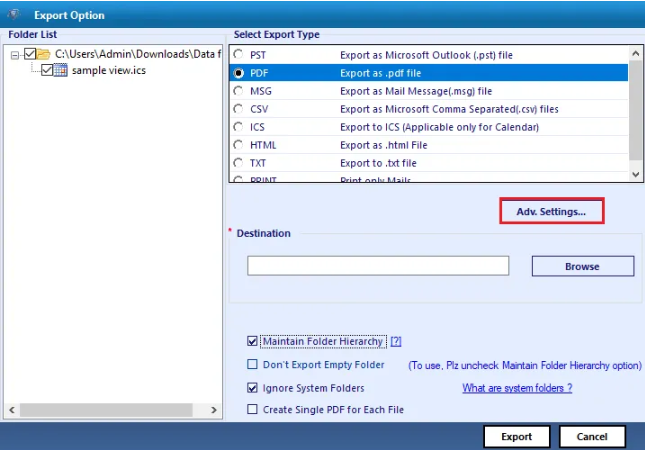Click the Destination path input field

(x=378, y=266)
